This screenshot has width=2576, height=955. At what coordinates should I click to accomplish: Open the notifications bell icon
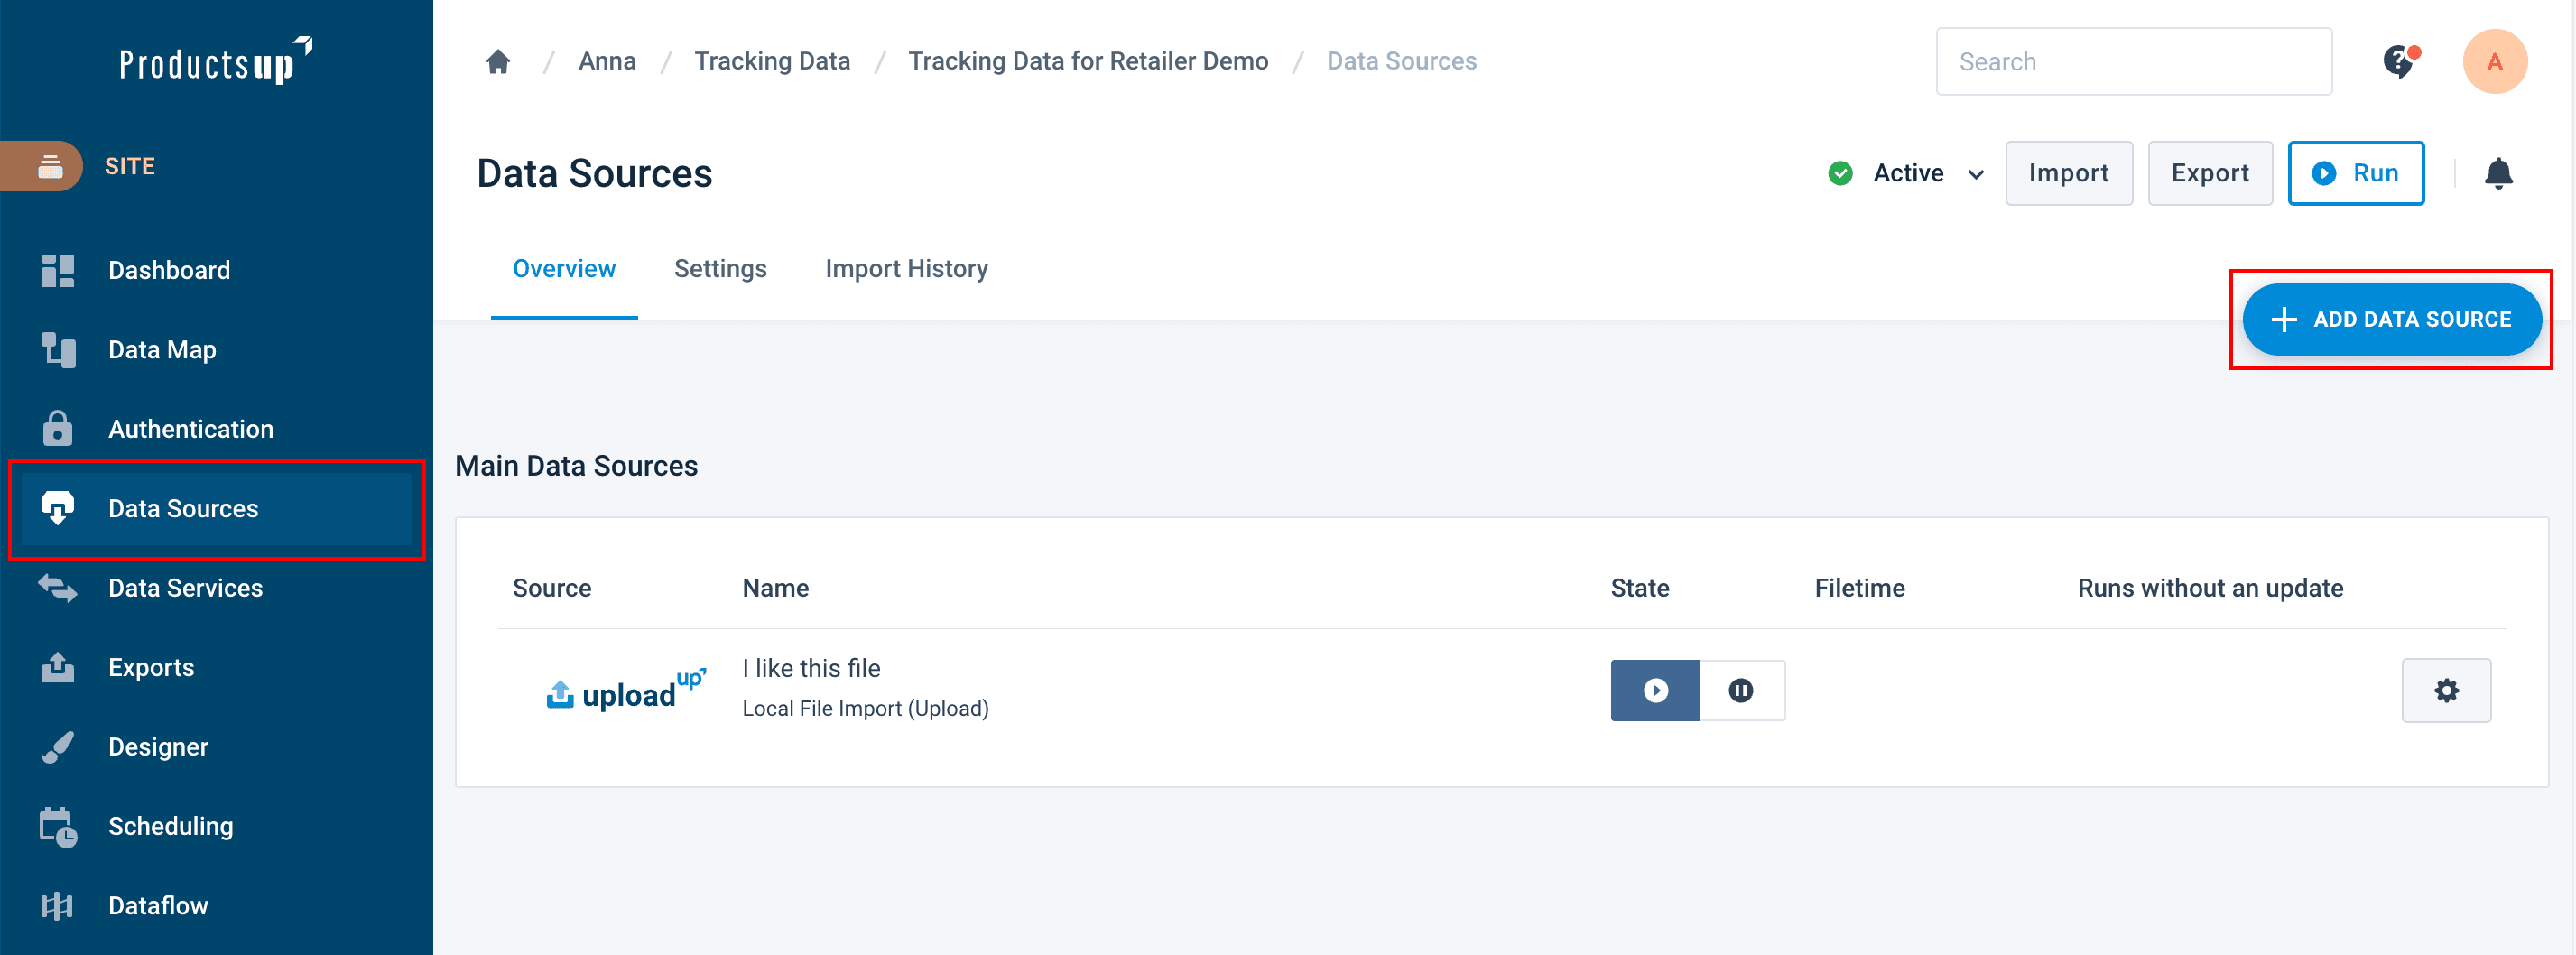(x=2498, y=174)
